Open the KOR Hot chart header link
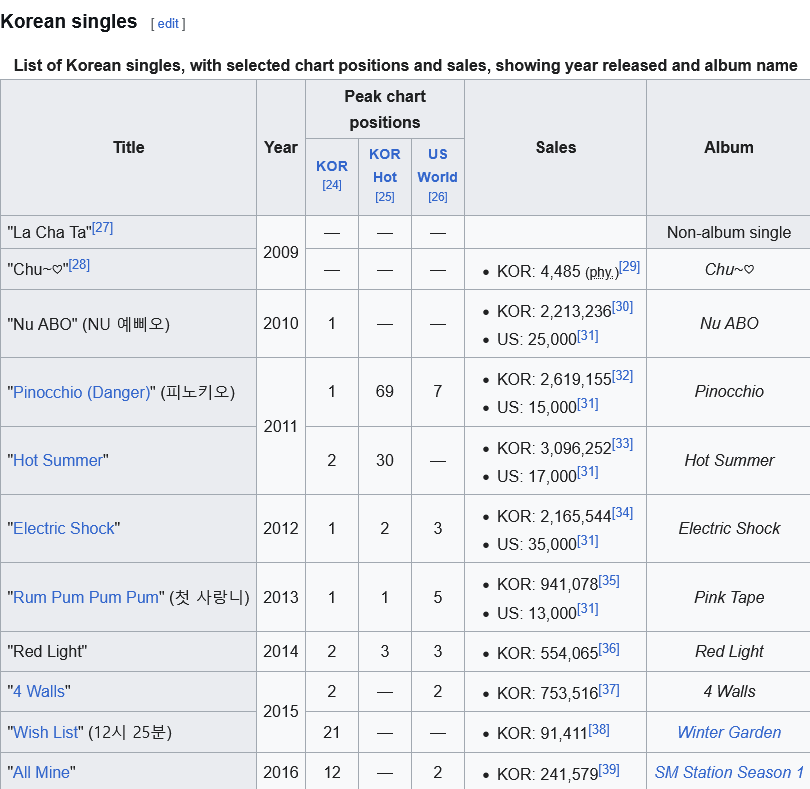Screen dimensions: 810x789 385,165
